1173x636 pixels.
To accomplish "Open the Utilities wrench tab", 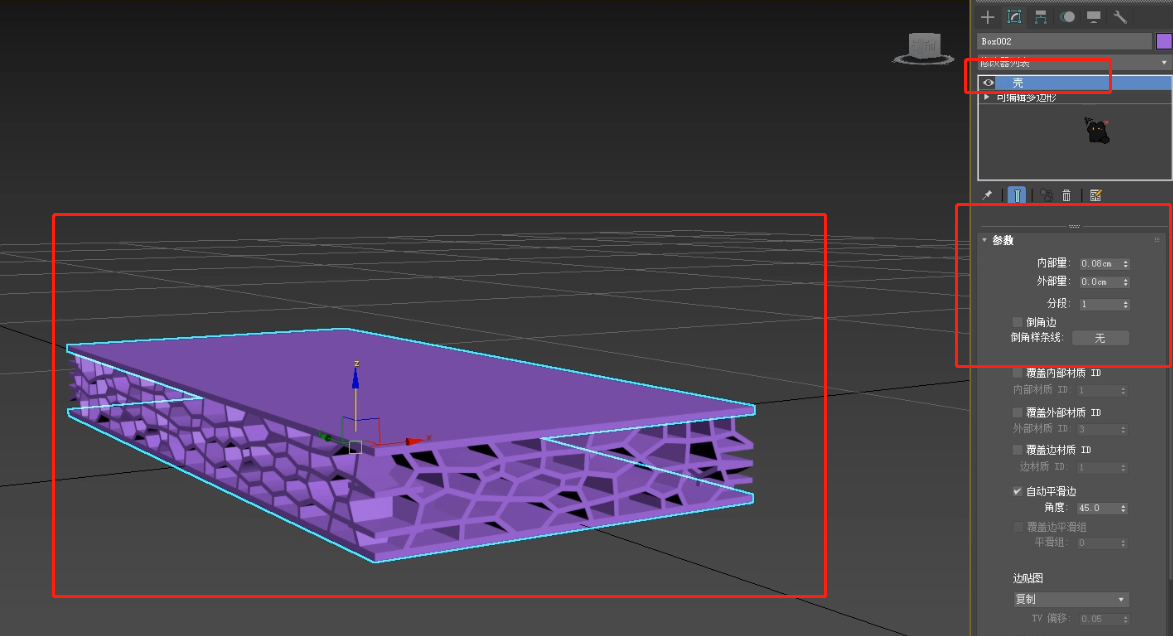I will click(x=1120, y=17).
